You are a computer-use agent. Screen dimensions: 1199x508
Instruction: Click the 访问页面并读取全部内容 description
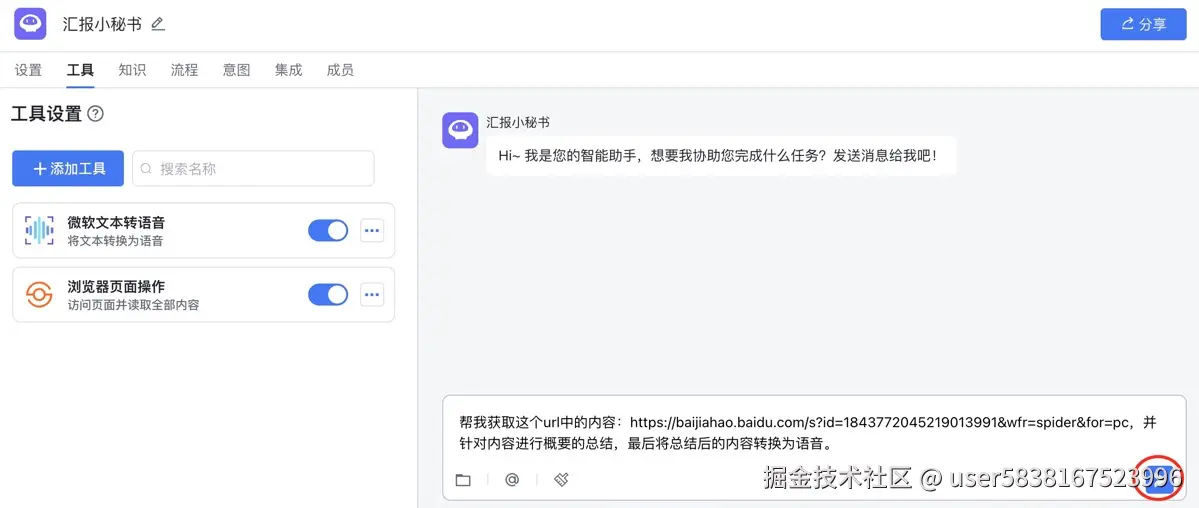[x=133, y=305]
